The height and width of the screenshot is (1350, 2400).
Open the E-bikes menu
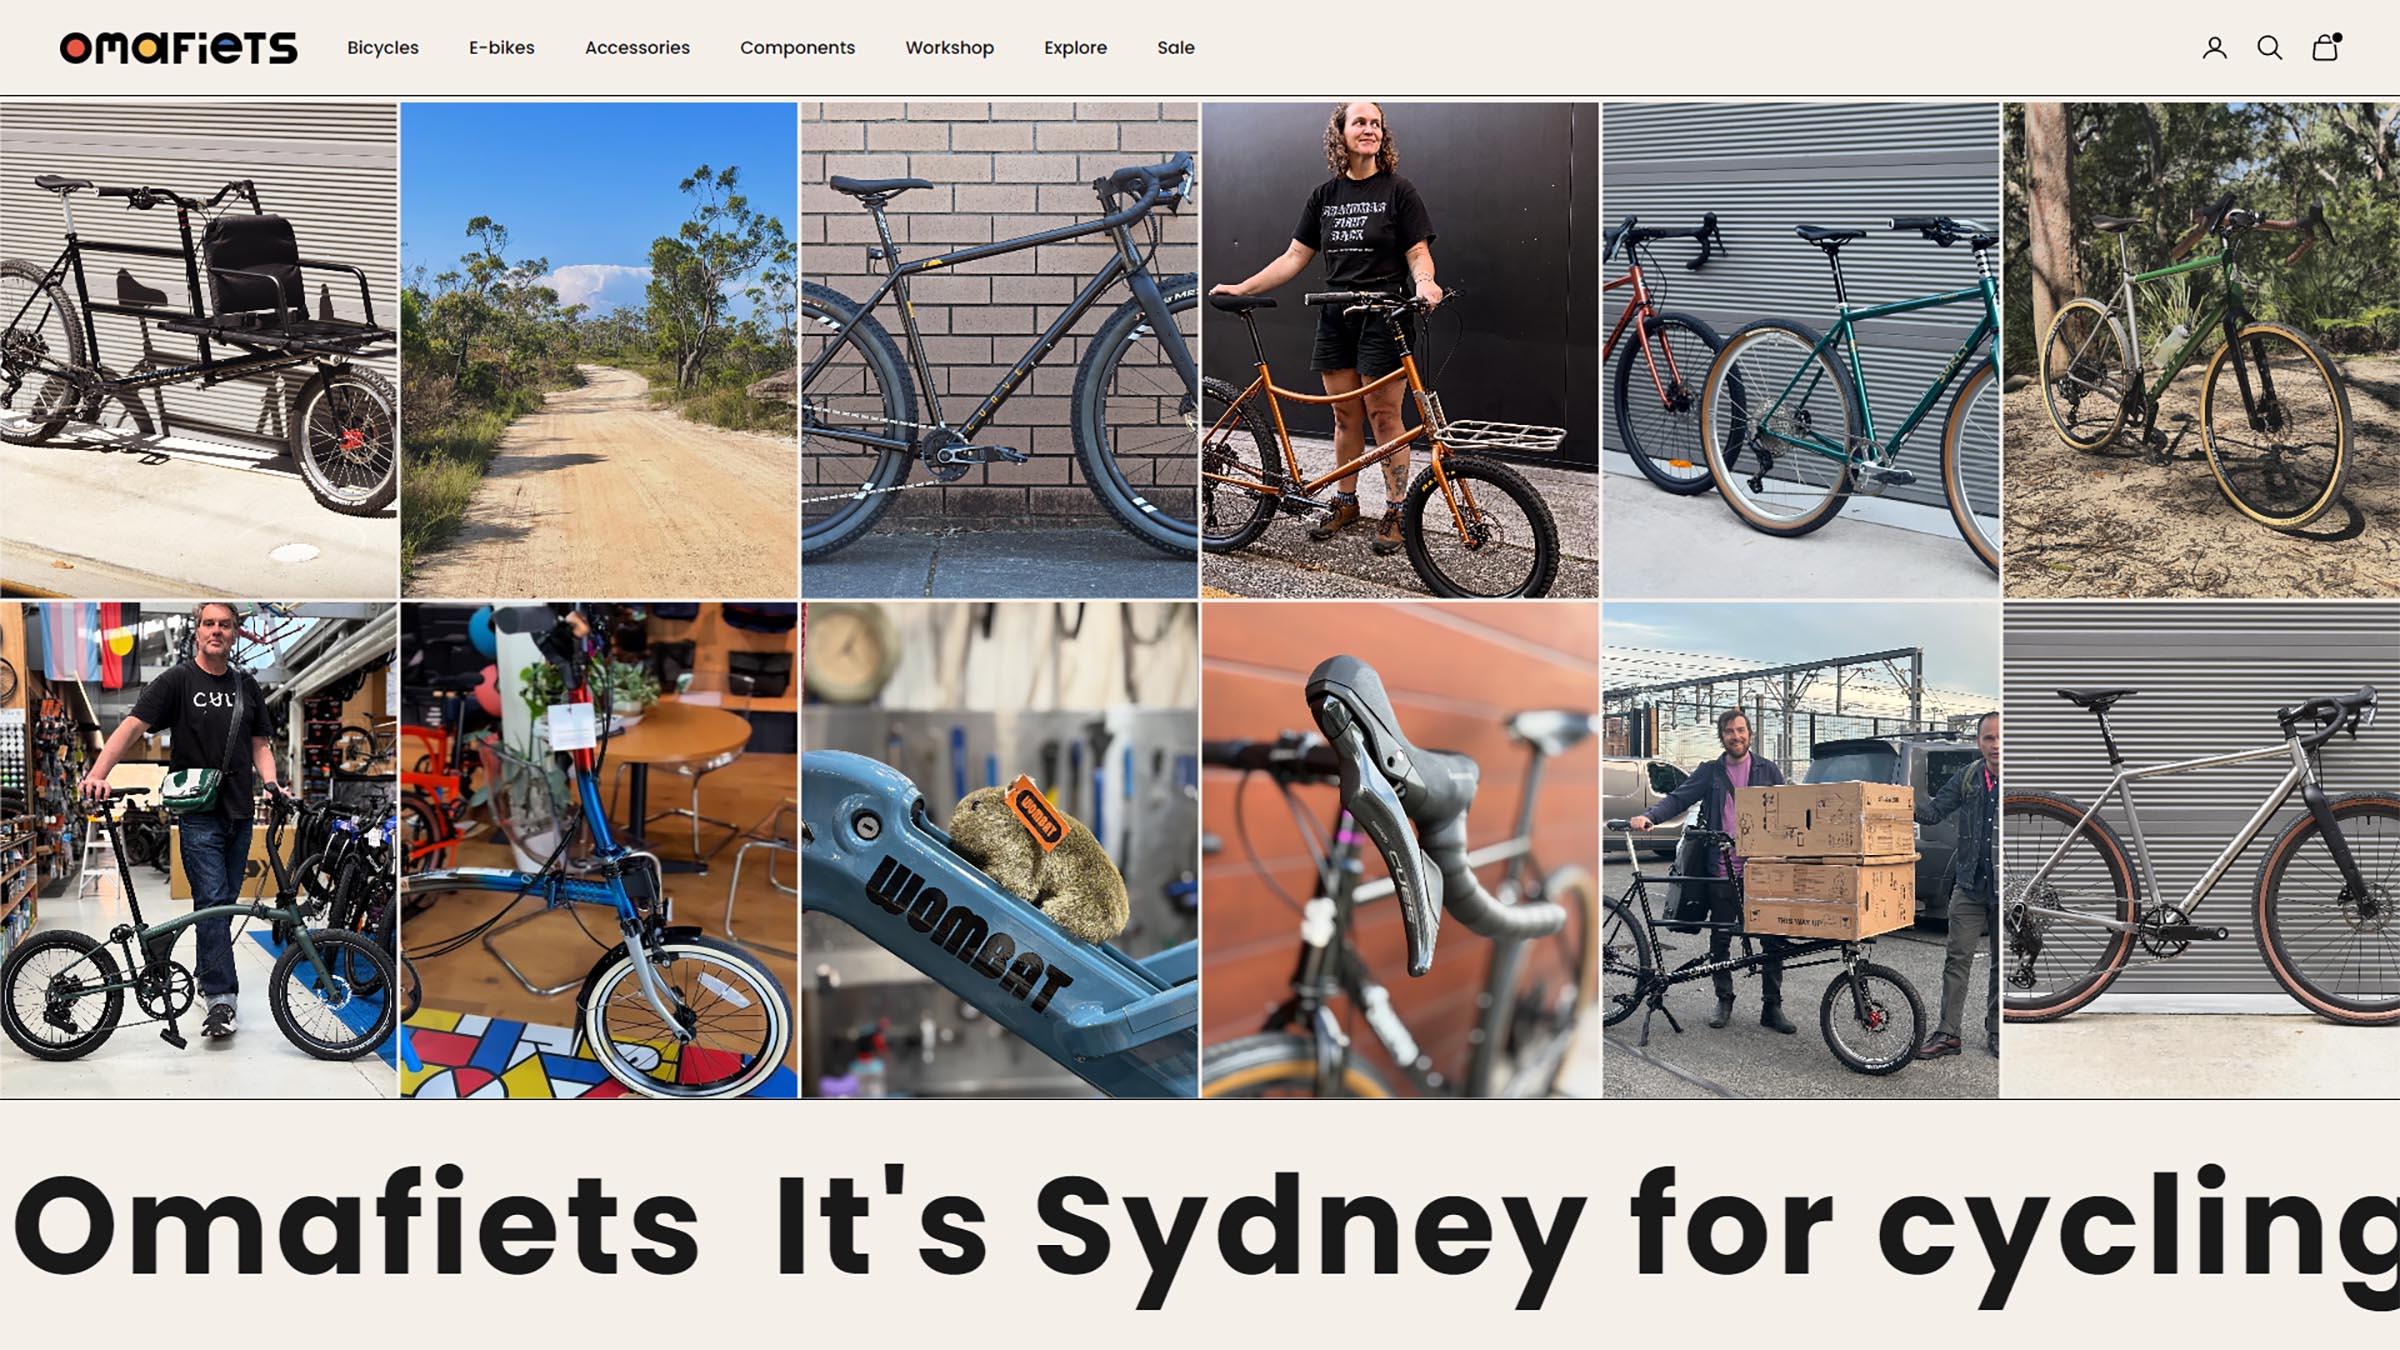[502, 48]
